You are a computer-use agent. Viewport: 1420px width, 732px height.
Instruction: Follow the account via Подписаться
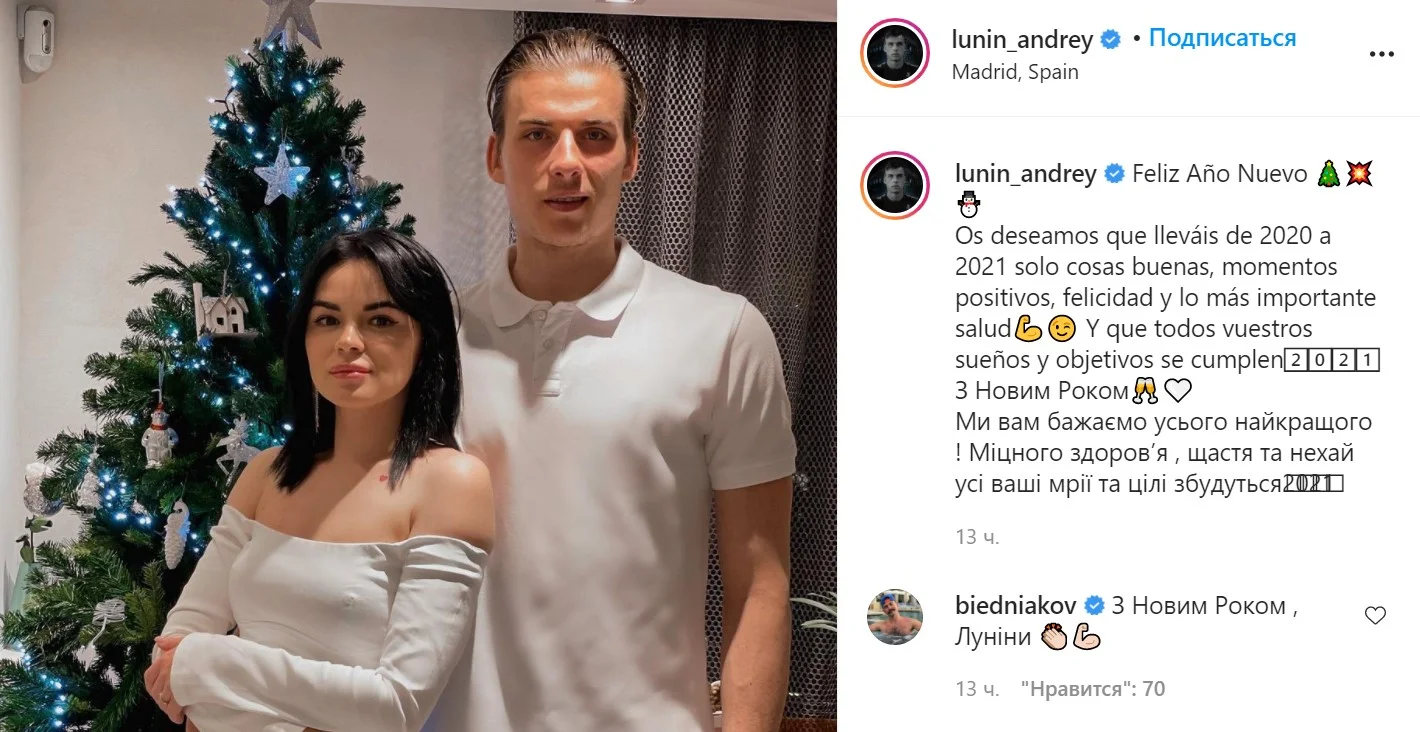coord(1222,39)
